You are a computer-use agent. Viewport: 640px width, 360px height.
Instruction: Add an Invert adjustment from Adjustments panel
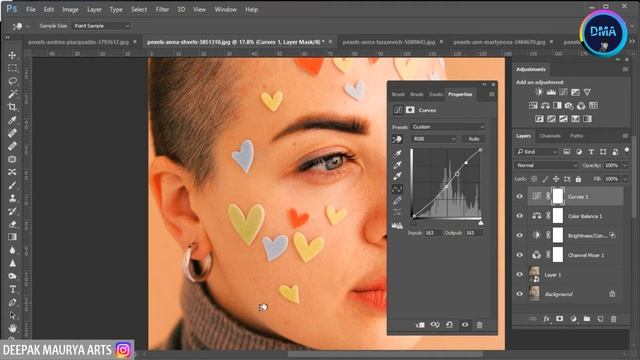click(539, 119)
